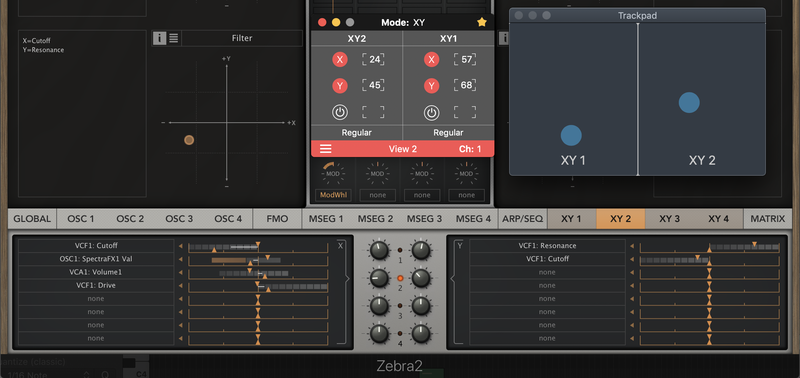Click the list view icon beside Filter
The width and height of the screenshot is (800, 378).
pos(173,38)
